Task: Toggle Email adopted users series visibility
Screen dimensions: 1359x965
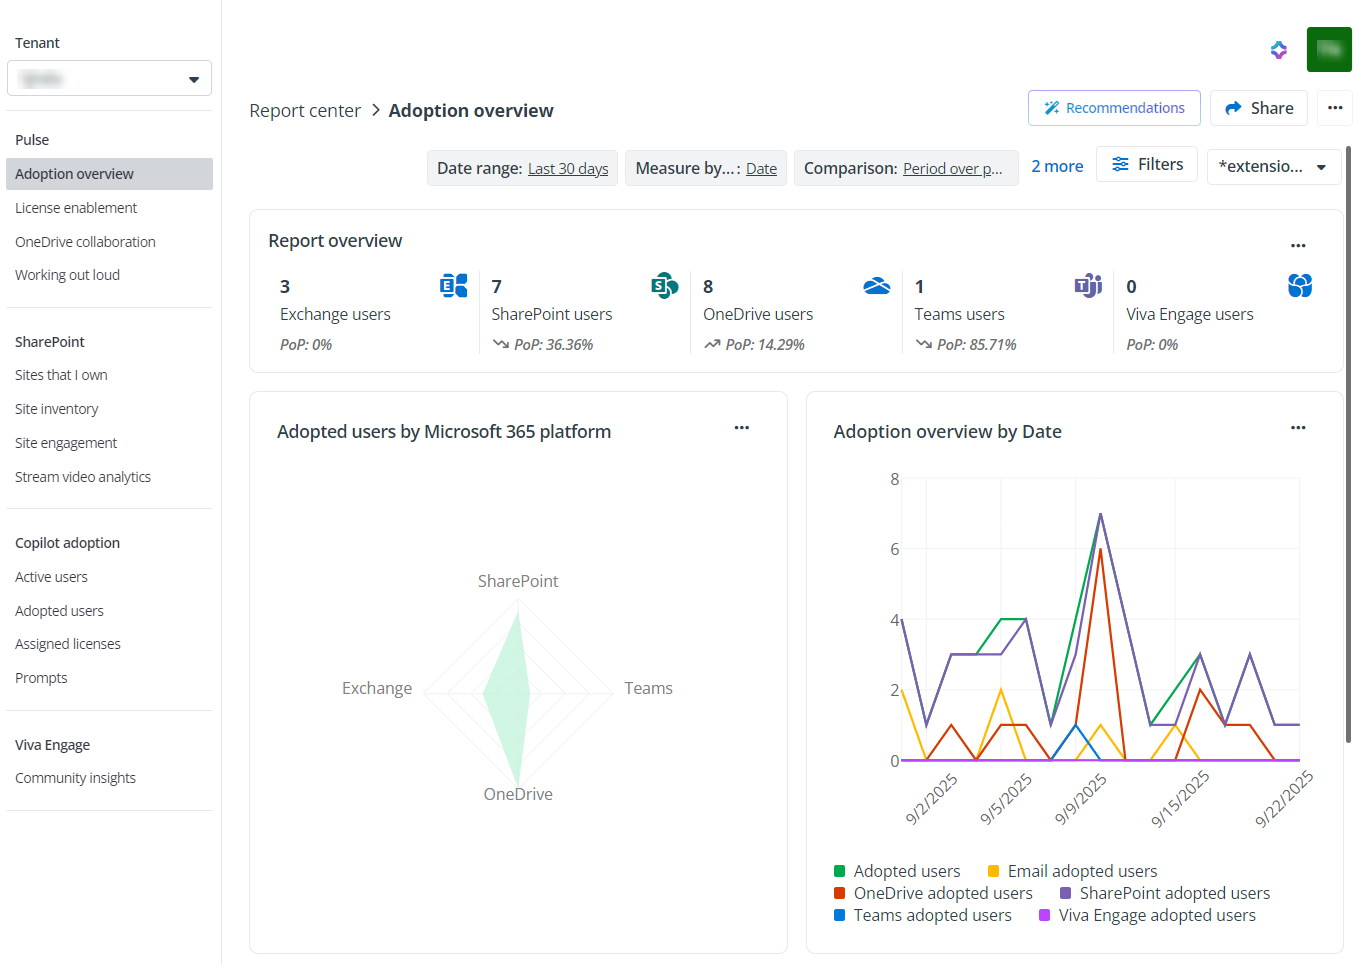Action: (1072, 870)
